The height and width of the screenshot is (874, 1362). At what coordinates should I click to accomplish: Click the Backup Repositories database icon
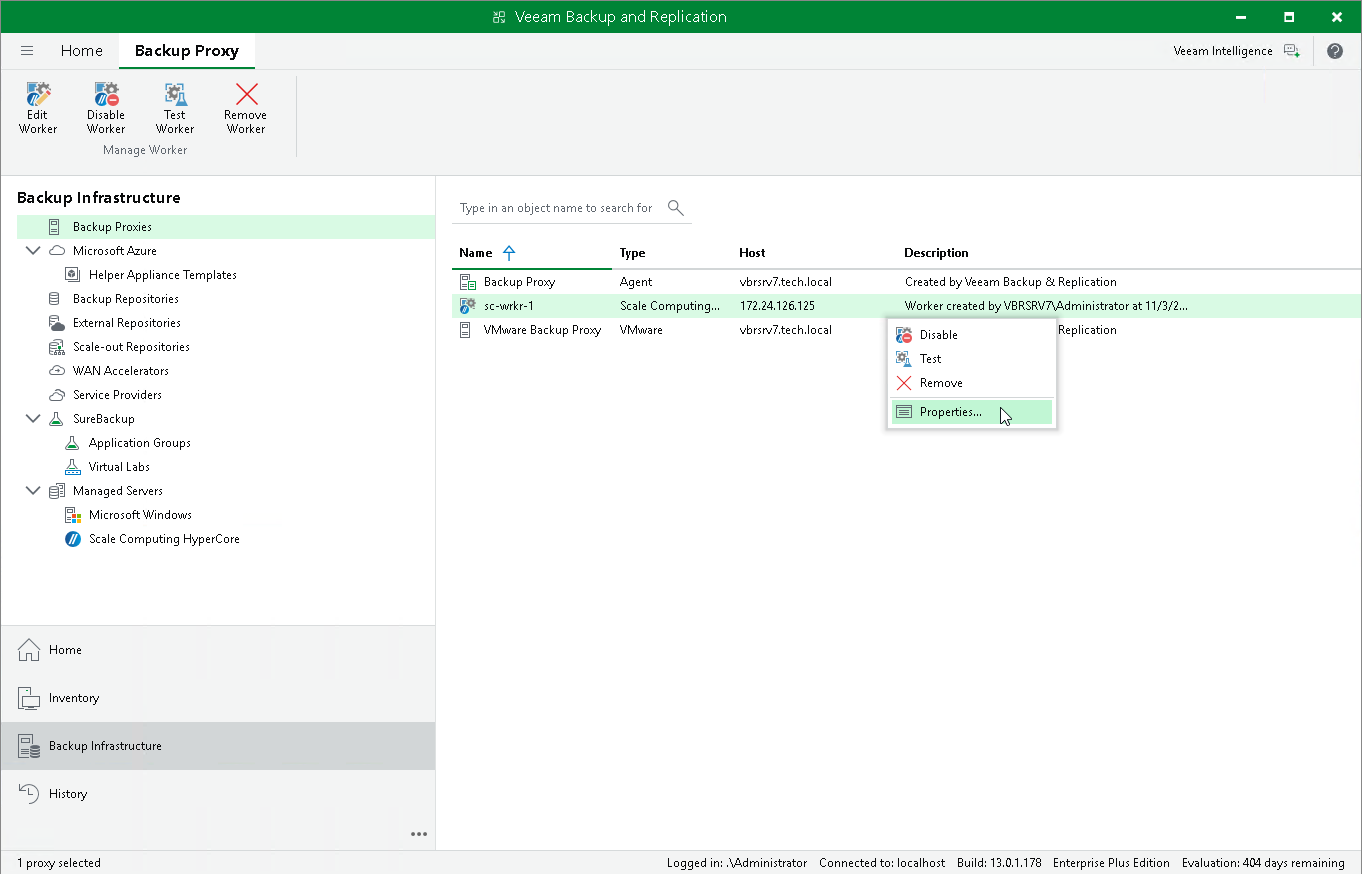pos(55,299)
